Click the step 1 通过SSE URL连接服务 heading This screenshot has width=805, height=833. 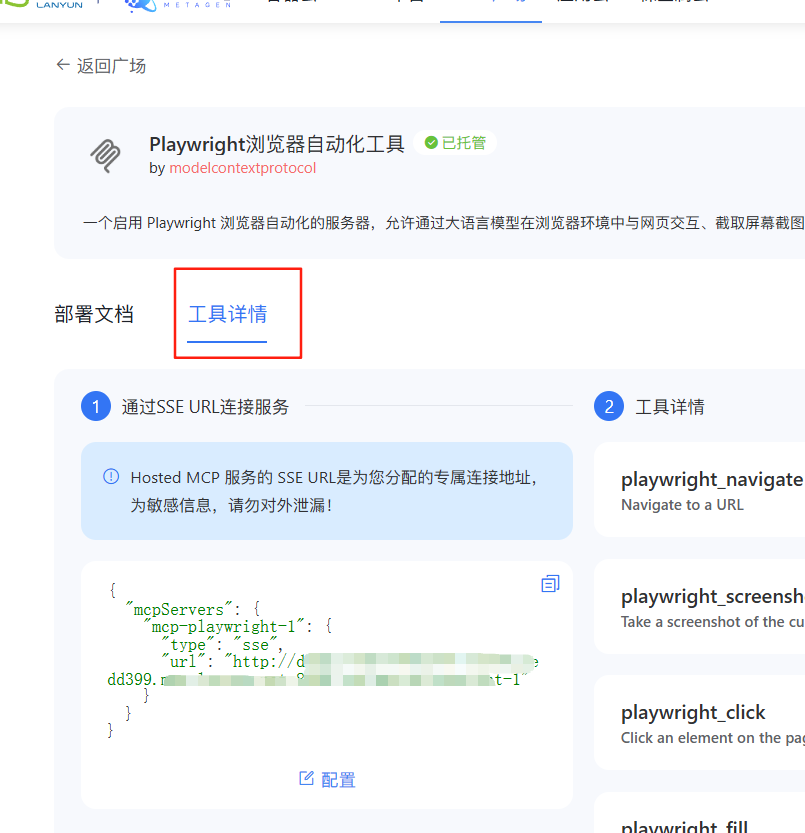tap(205, 406)
